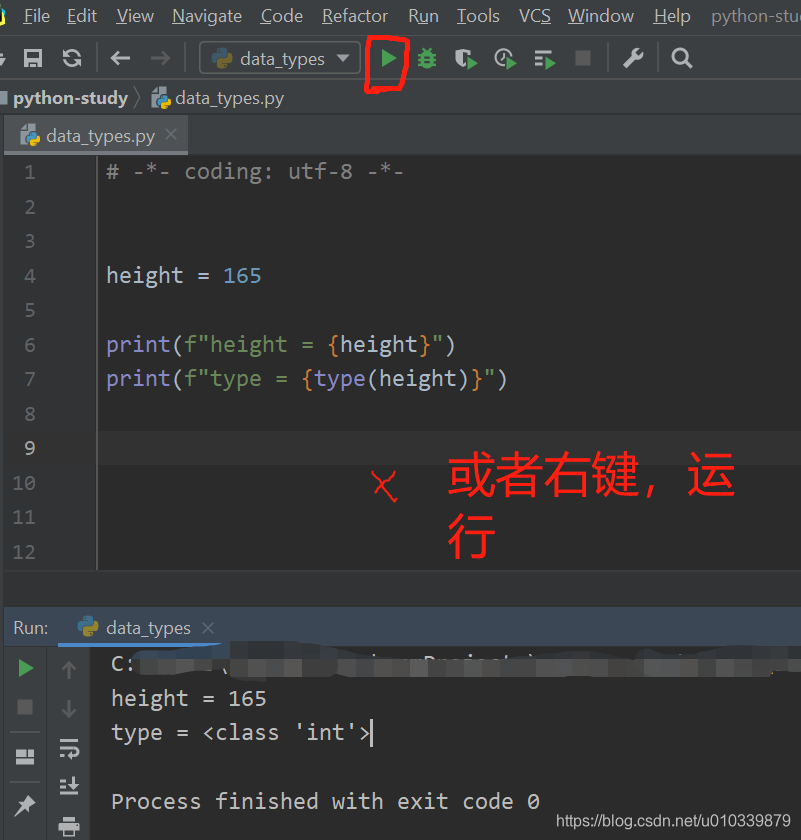Rerun the program from the Run panel
Viewport: 801px width, 840px height.
[26, 669]
